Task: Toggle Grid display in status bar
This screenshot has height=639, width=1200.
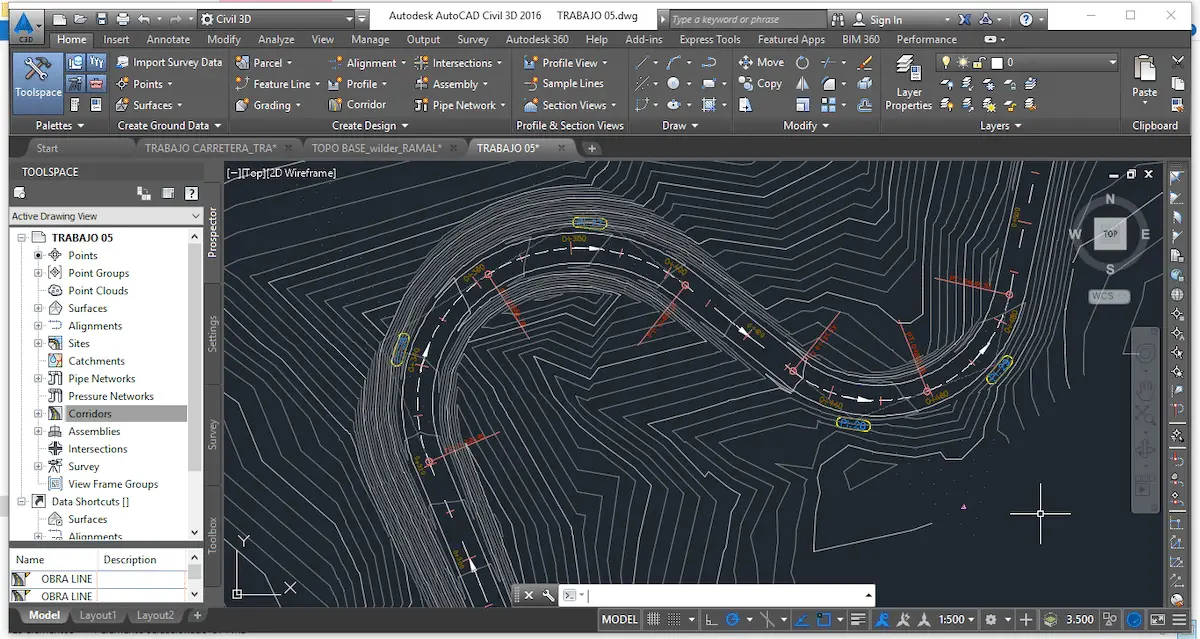Action: tap(653, 619)
